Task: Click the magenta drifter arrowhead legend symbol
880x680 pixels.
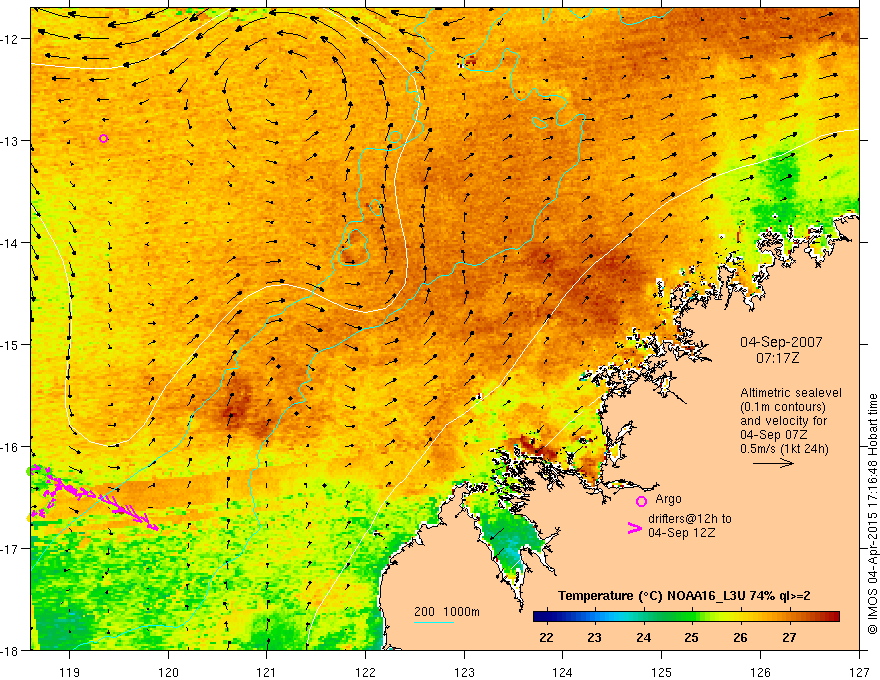Action: point(635,528)
